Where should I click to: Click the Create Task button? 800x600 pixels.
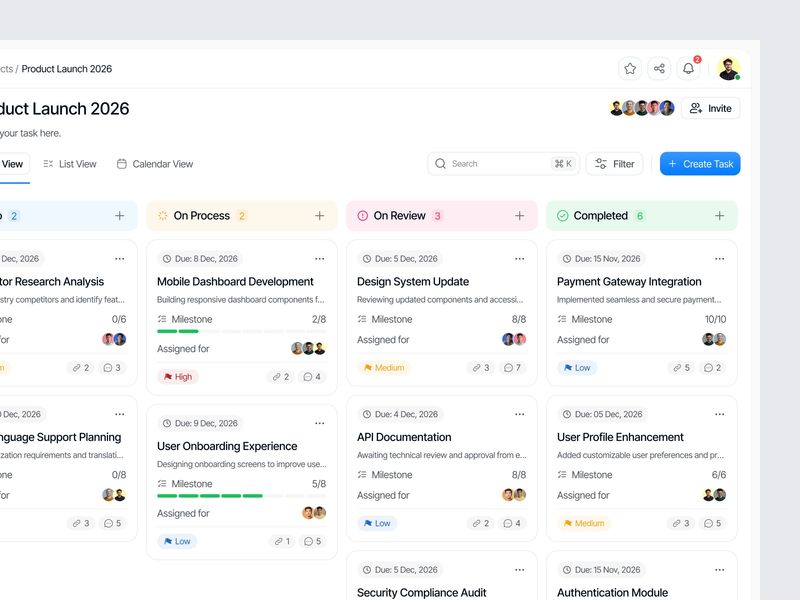(x=700, y=164)
